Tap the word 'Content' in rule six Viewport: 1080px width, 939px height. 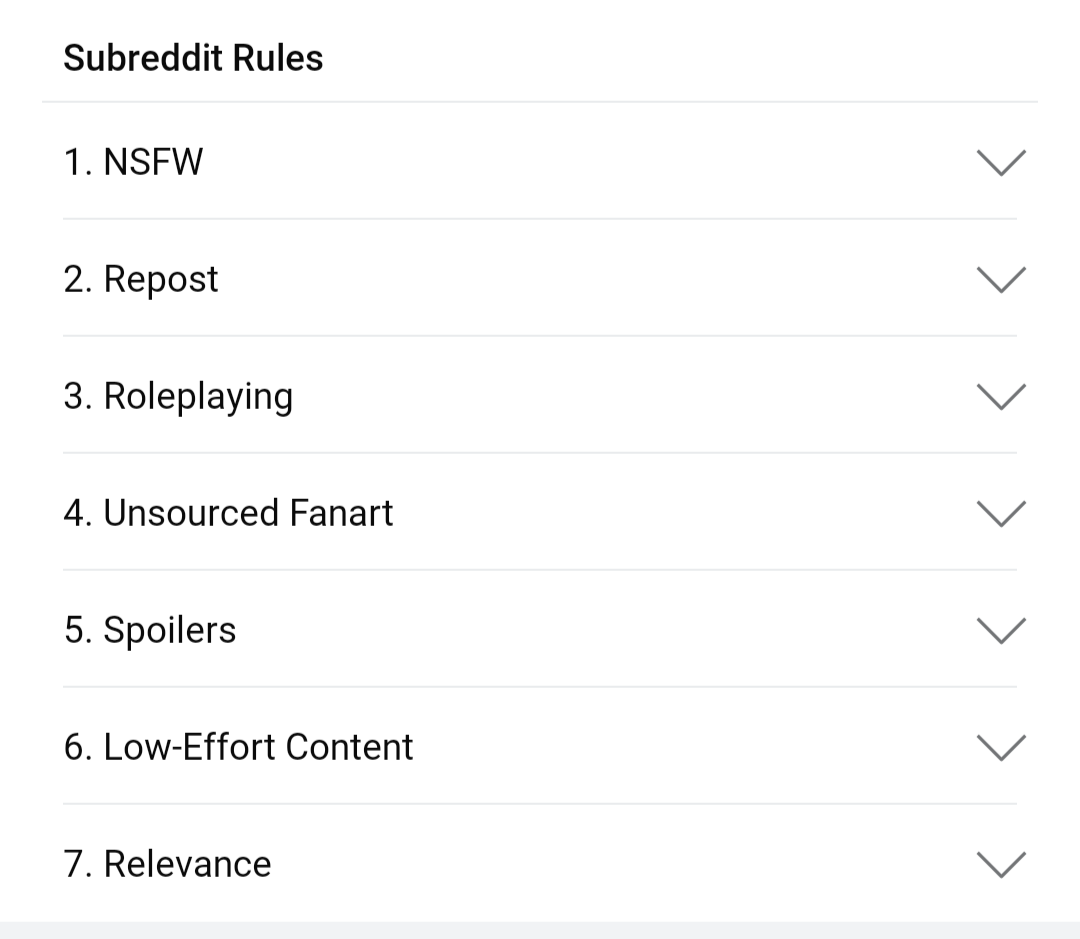pyautogui.click(x=349, y=747)
